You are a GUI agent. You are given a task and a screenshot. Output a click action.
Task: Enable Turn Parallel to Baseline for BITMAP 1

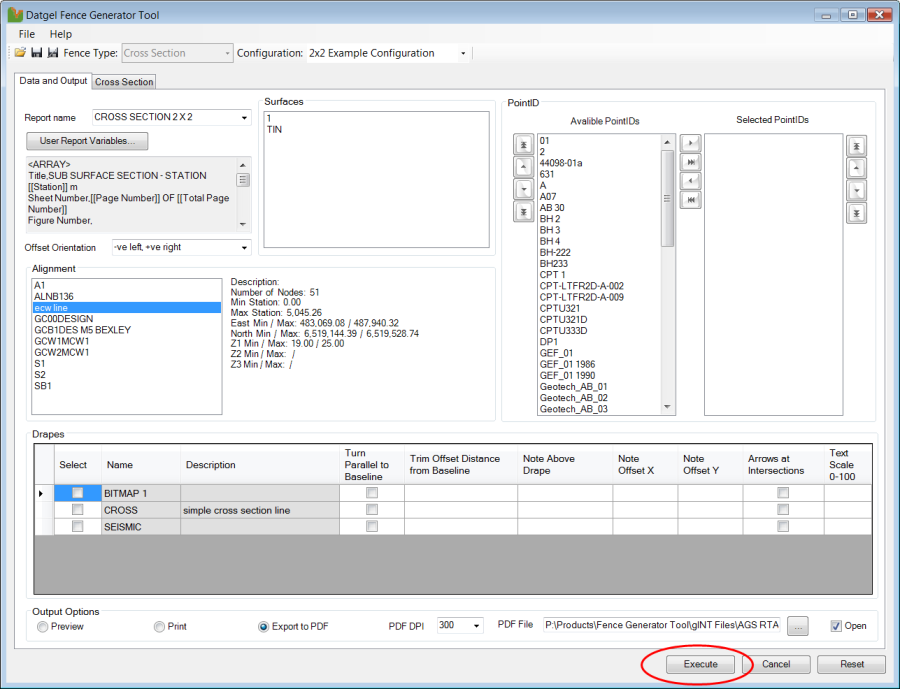pyautogui.click(x=372, y=493)
